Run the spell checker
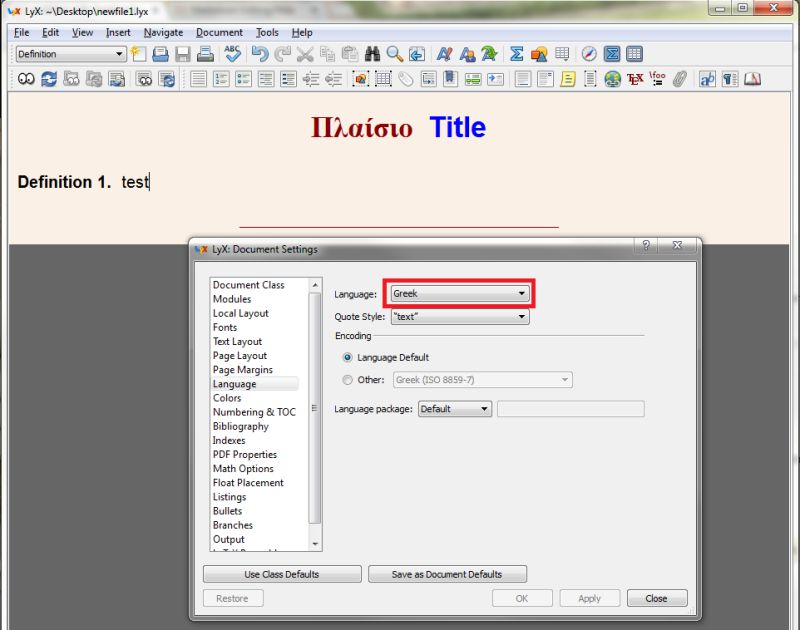The width and height of the screenshot is (800, 630). [x=233, y=54]
